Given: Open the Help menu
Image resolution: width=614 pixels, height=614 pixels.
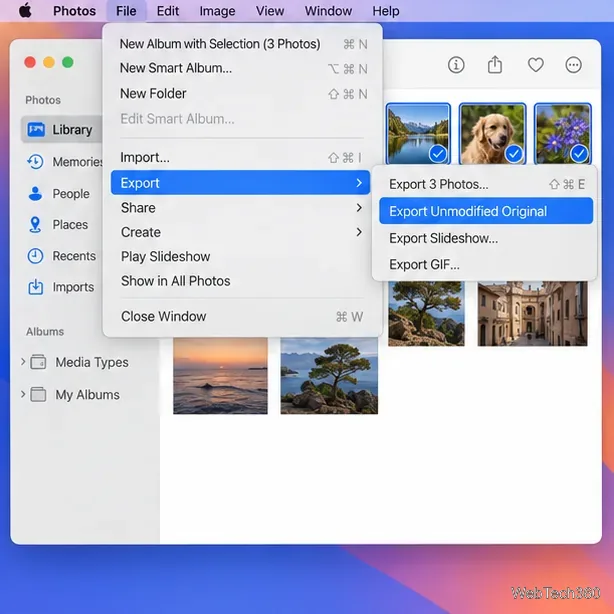Looking at the screenshot, I should click(x=386, y=11).
